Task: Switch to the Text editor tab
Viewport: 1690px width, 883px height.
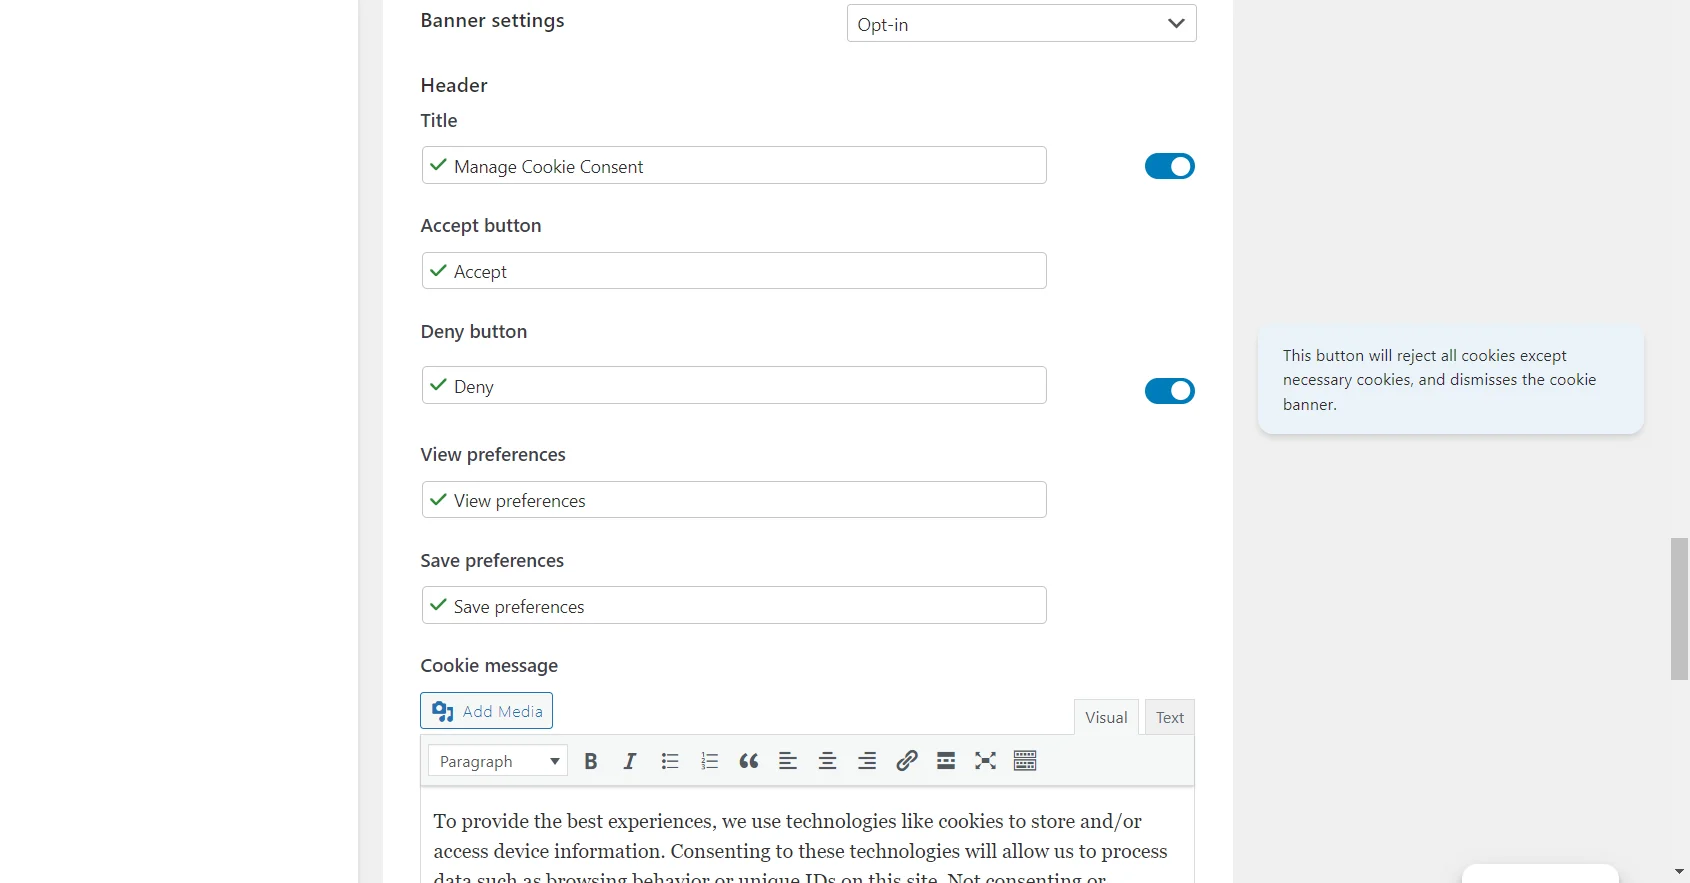Action: coord(1168,717)
